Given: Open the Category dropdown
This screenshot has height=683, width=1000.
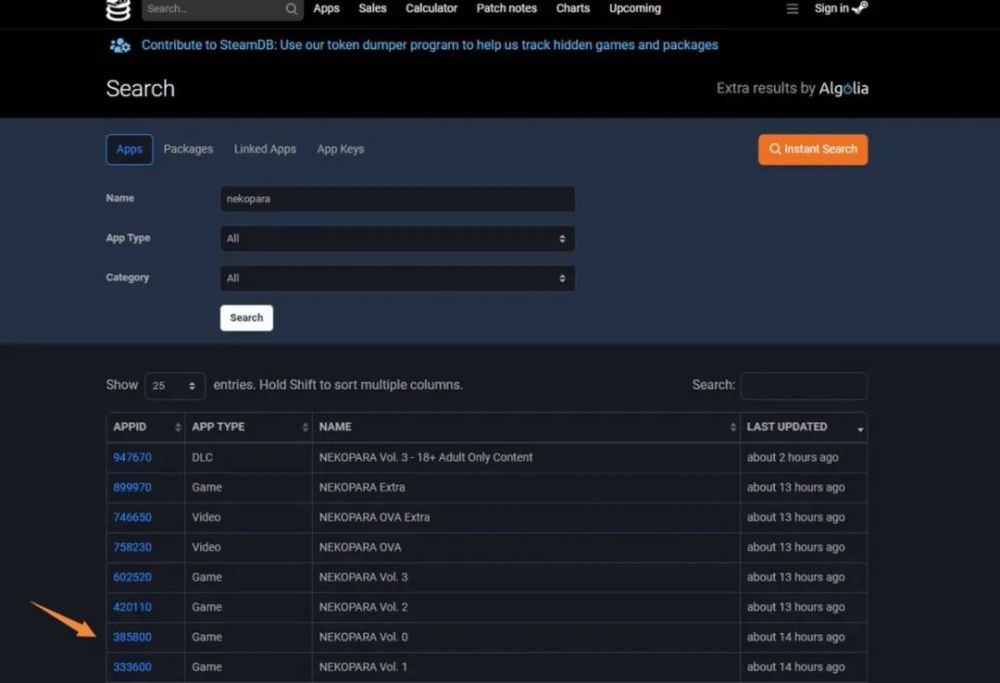Looking at the screenshot, I should 397,278.
